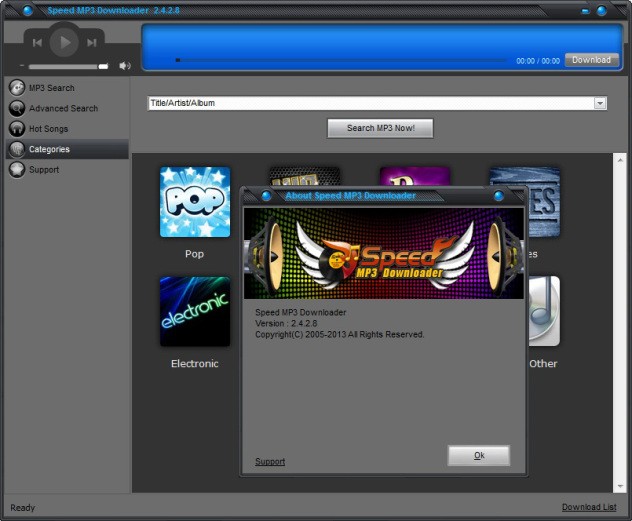
Task: Click Ok in the About dialog
Action: coord(479,455)
